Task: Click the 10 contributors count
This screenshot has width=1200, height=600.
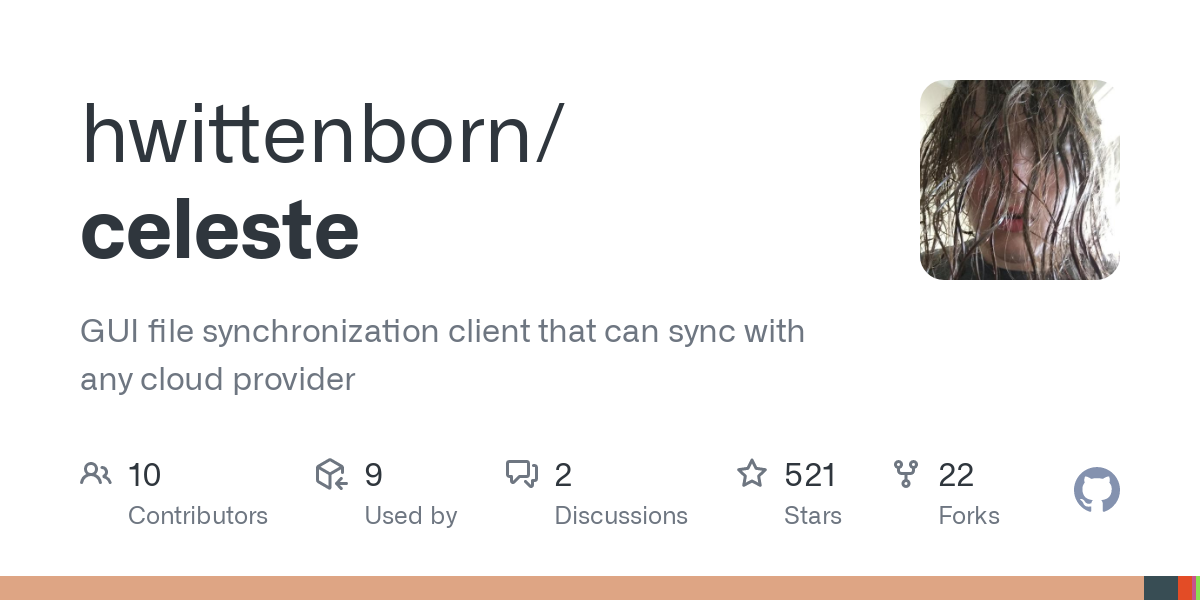Action: coord(144,475)
